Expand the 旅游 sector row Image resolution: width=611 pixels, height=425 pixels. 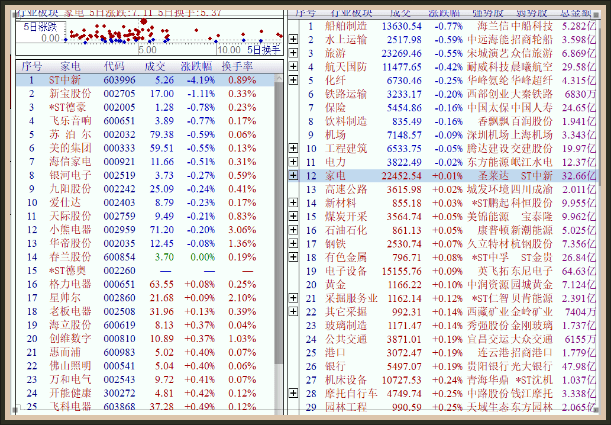[293, 53]
